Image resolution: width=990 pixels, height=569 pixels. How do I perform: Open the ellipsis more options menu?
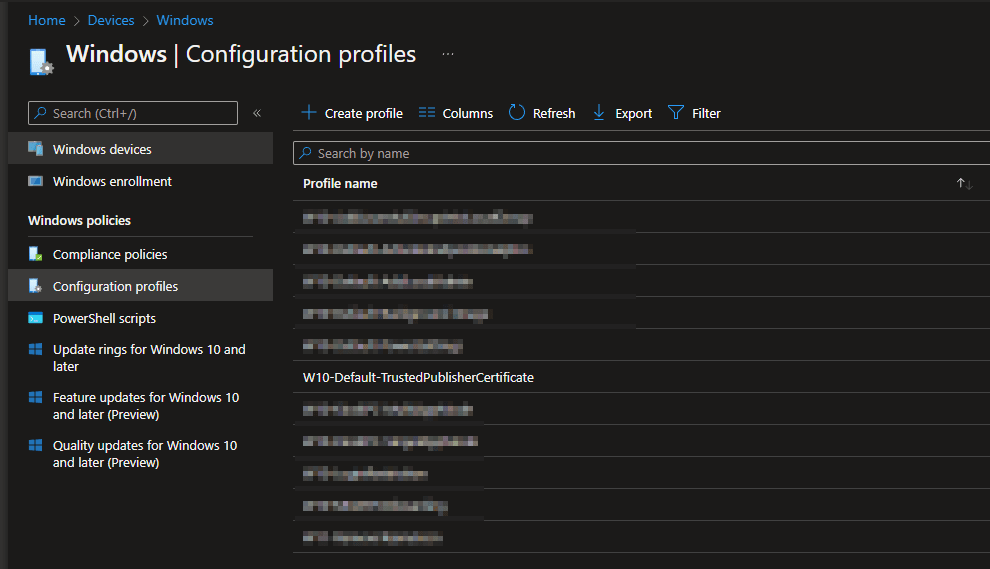tap(448, 54)
